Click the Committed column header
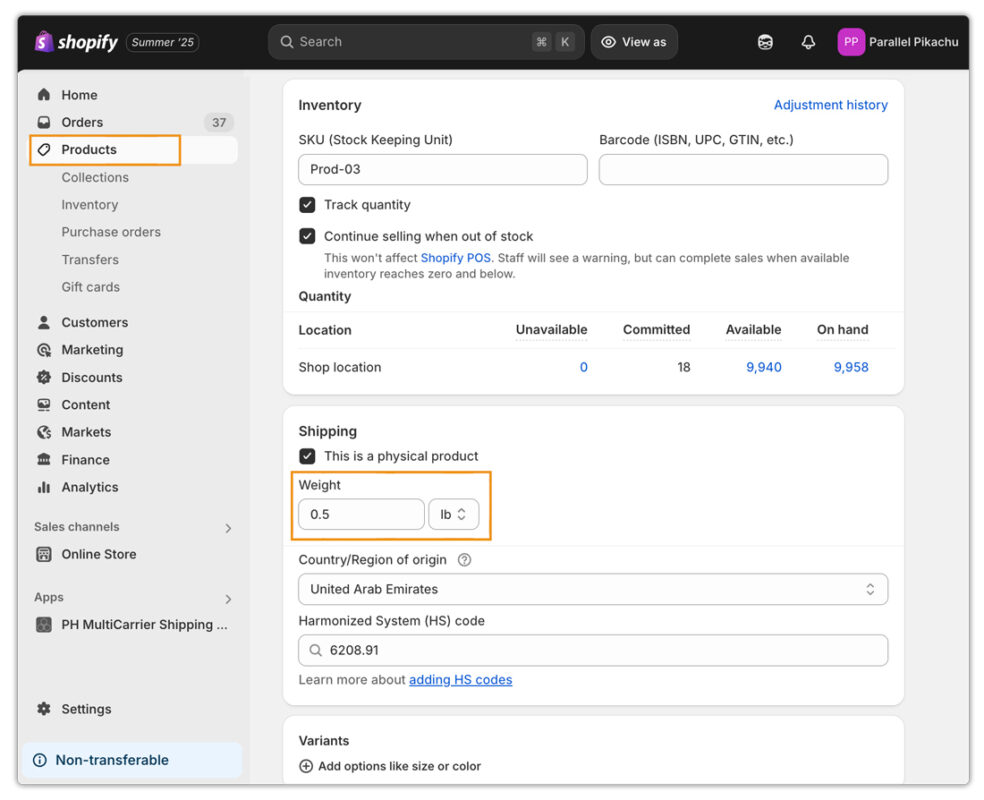Viewport: 984px width, 800px height. (x=656, y=329)
